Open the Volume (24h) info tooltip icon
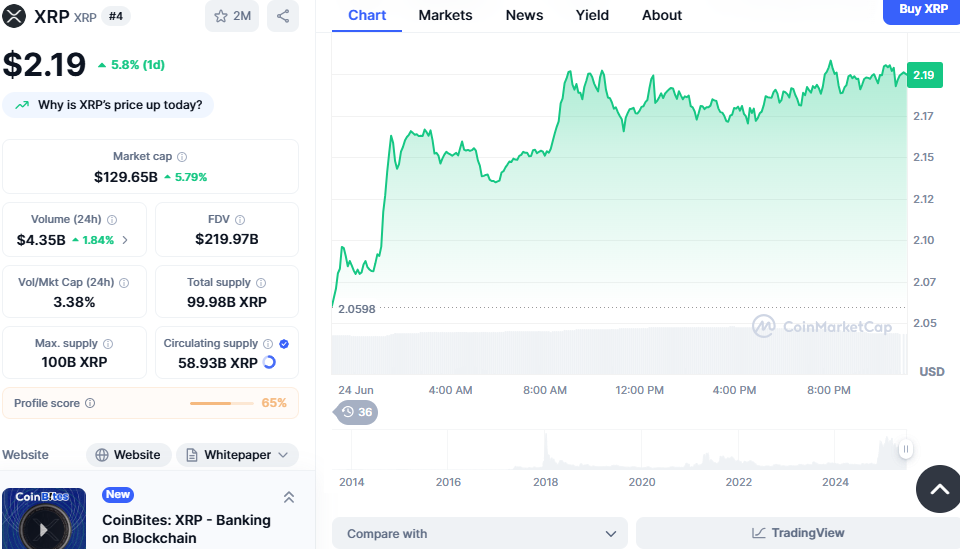960x549 pixels. point(112,220)
